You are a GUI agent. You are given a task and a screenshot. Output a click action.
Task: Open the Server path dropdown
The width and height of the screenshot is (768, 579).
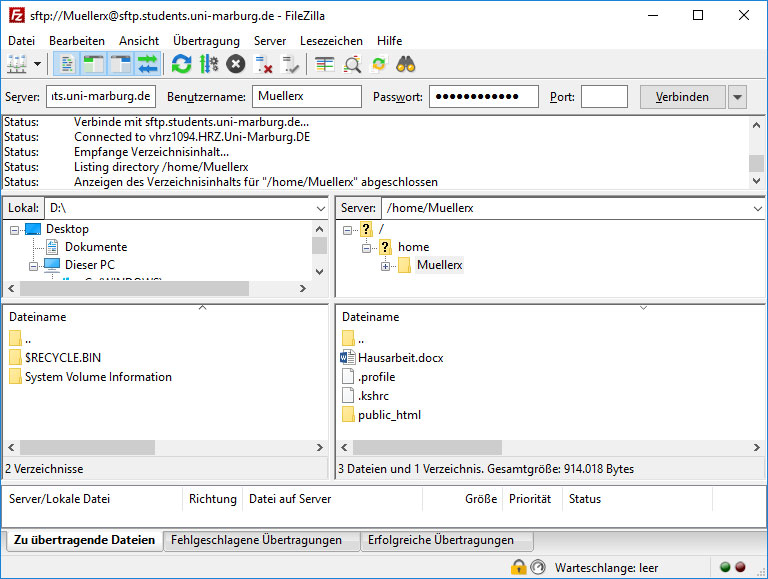coord(757,209)
